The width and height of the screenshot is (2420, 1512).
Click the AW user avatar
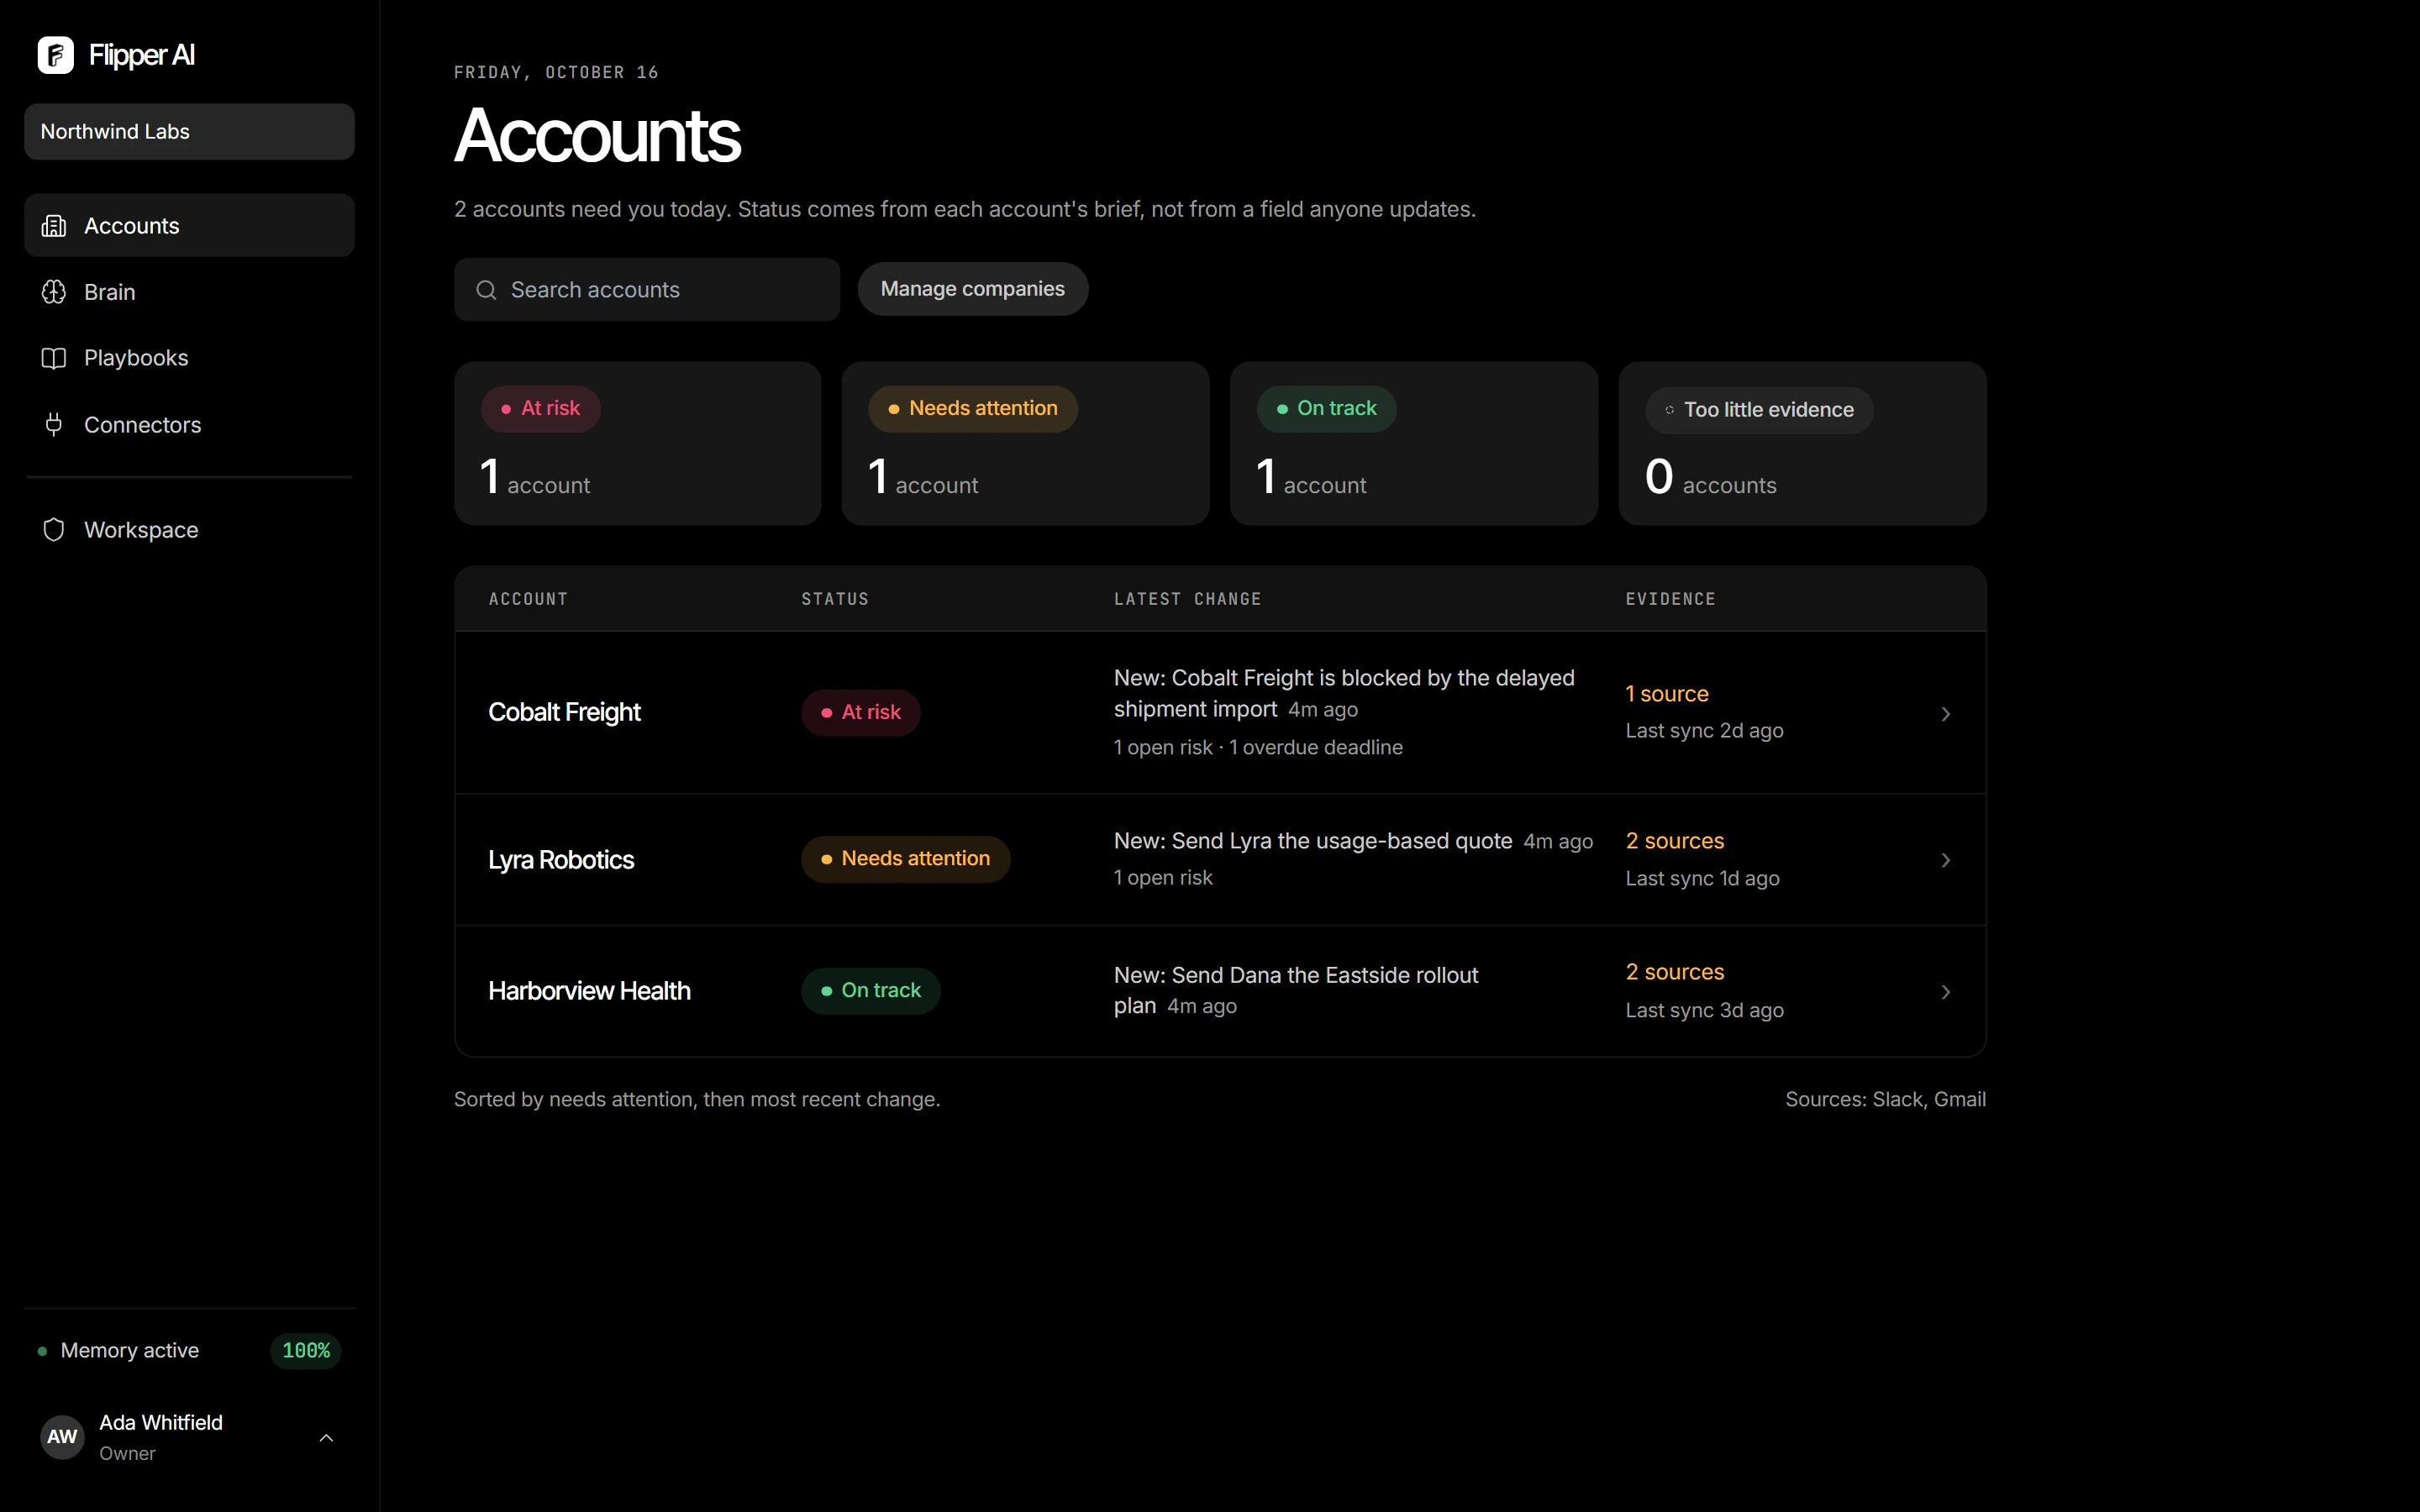62,1437
